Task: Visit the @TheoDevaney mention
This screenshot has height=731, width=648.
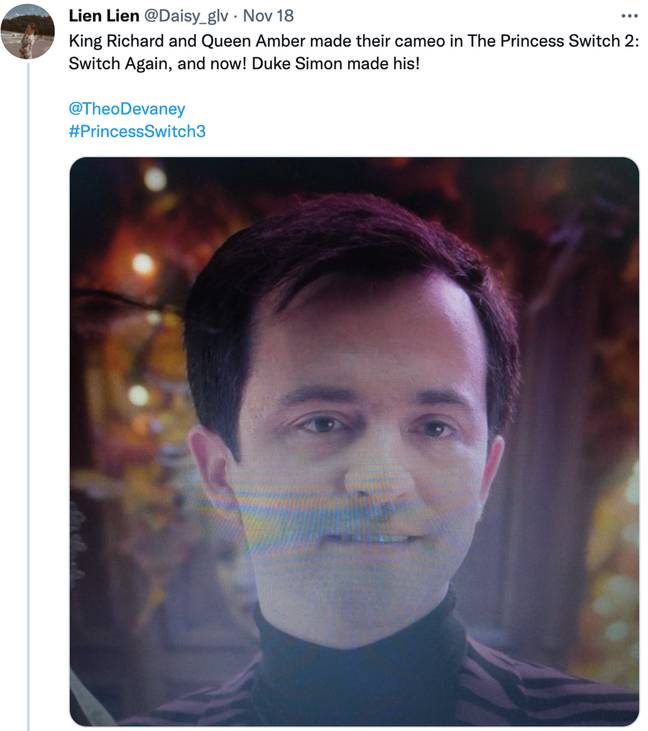Action: coord(127,109)
